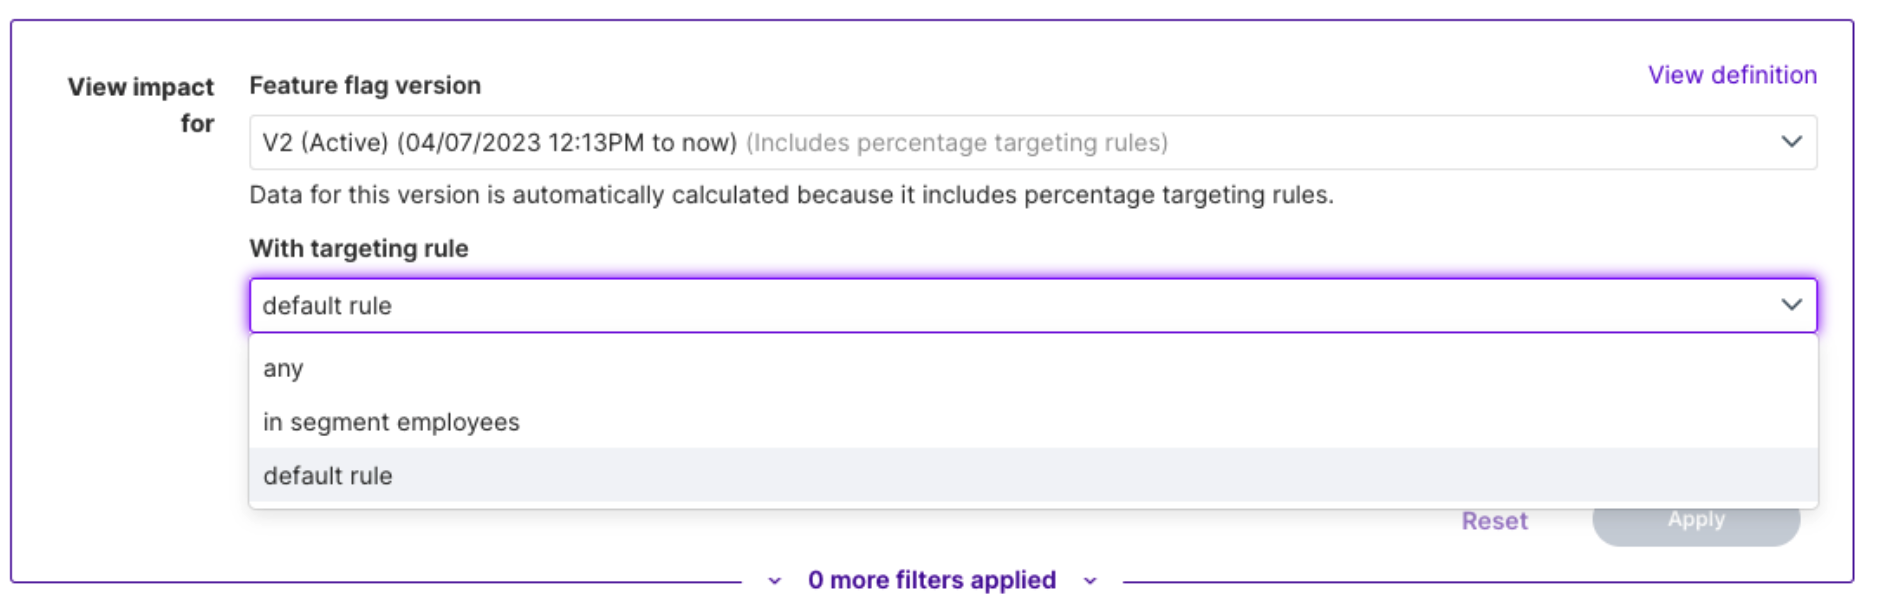The height and width of the screenshot is (610, 1884).
Task: Click chevron left of '0 more filters applied'
Action: tap(774, 581)
